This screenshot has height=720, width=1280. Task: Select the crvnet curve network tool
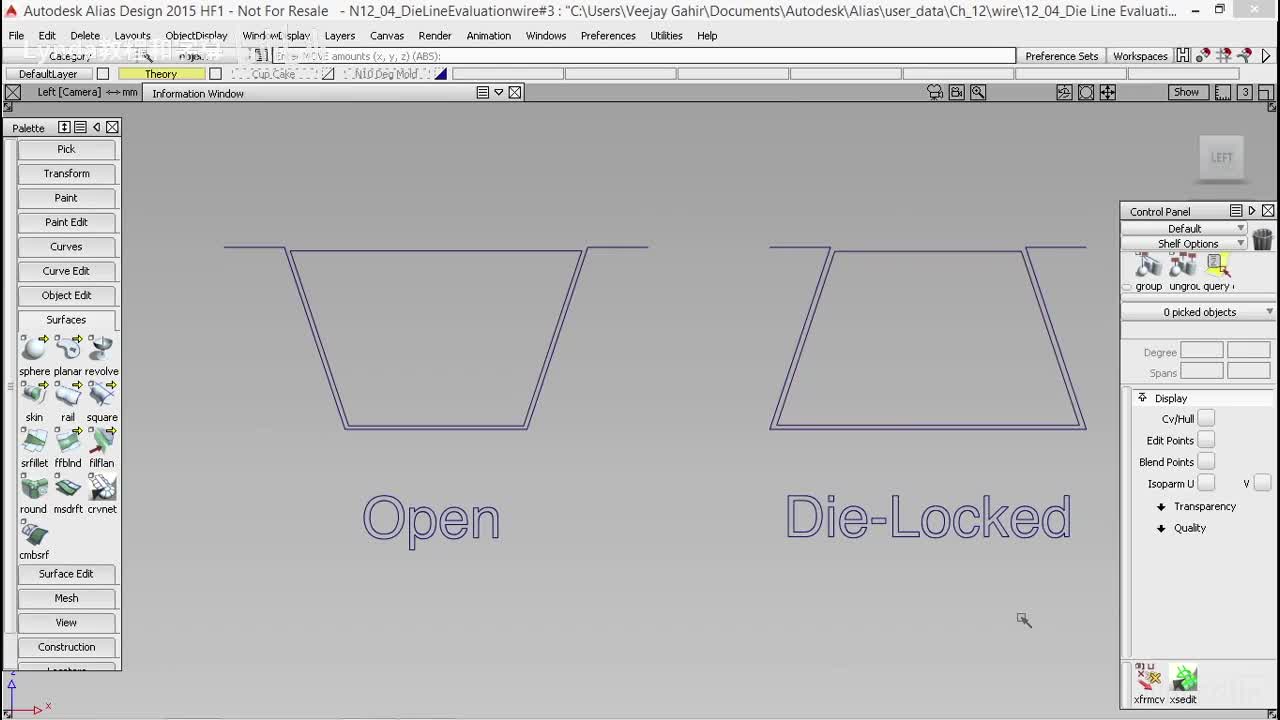[x=102, y=486]
